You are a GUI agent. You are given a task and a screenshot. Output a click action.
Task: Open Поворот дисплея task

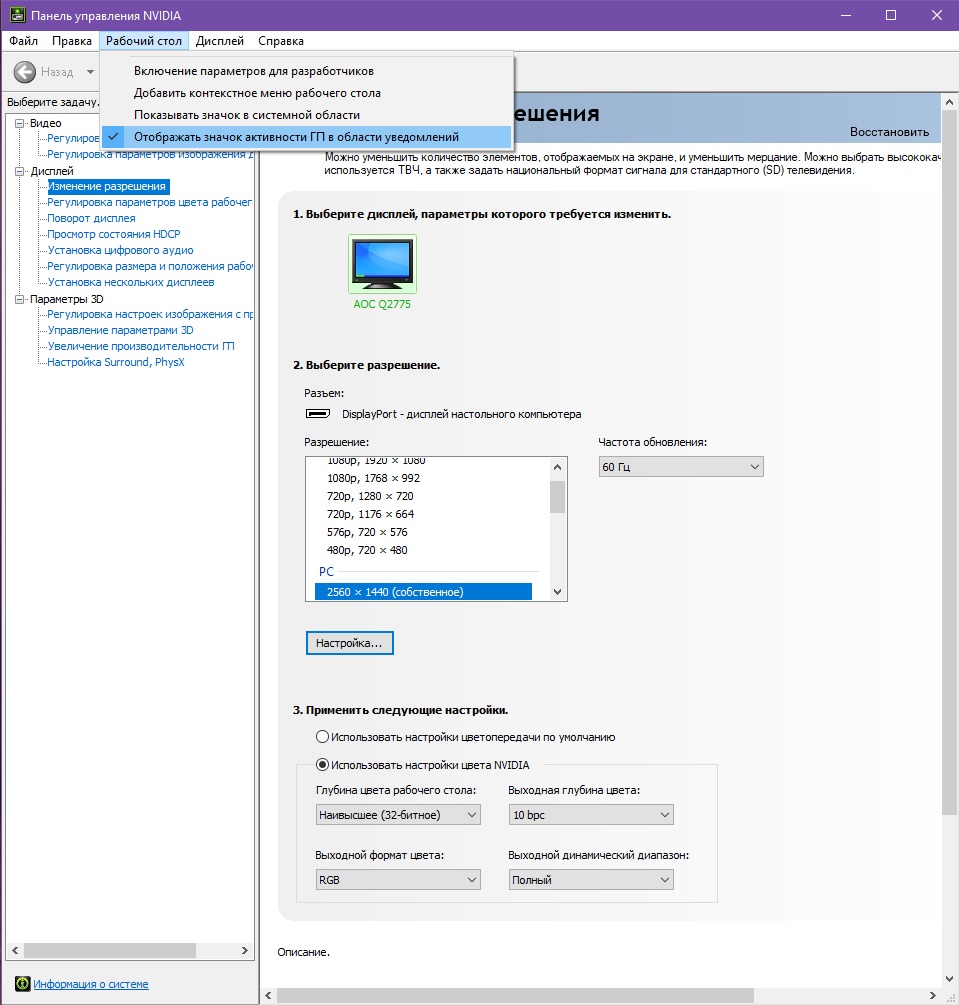tap(91, 219)
